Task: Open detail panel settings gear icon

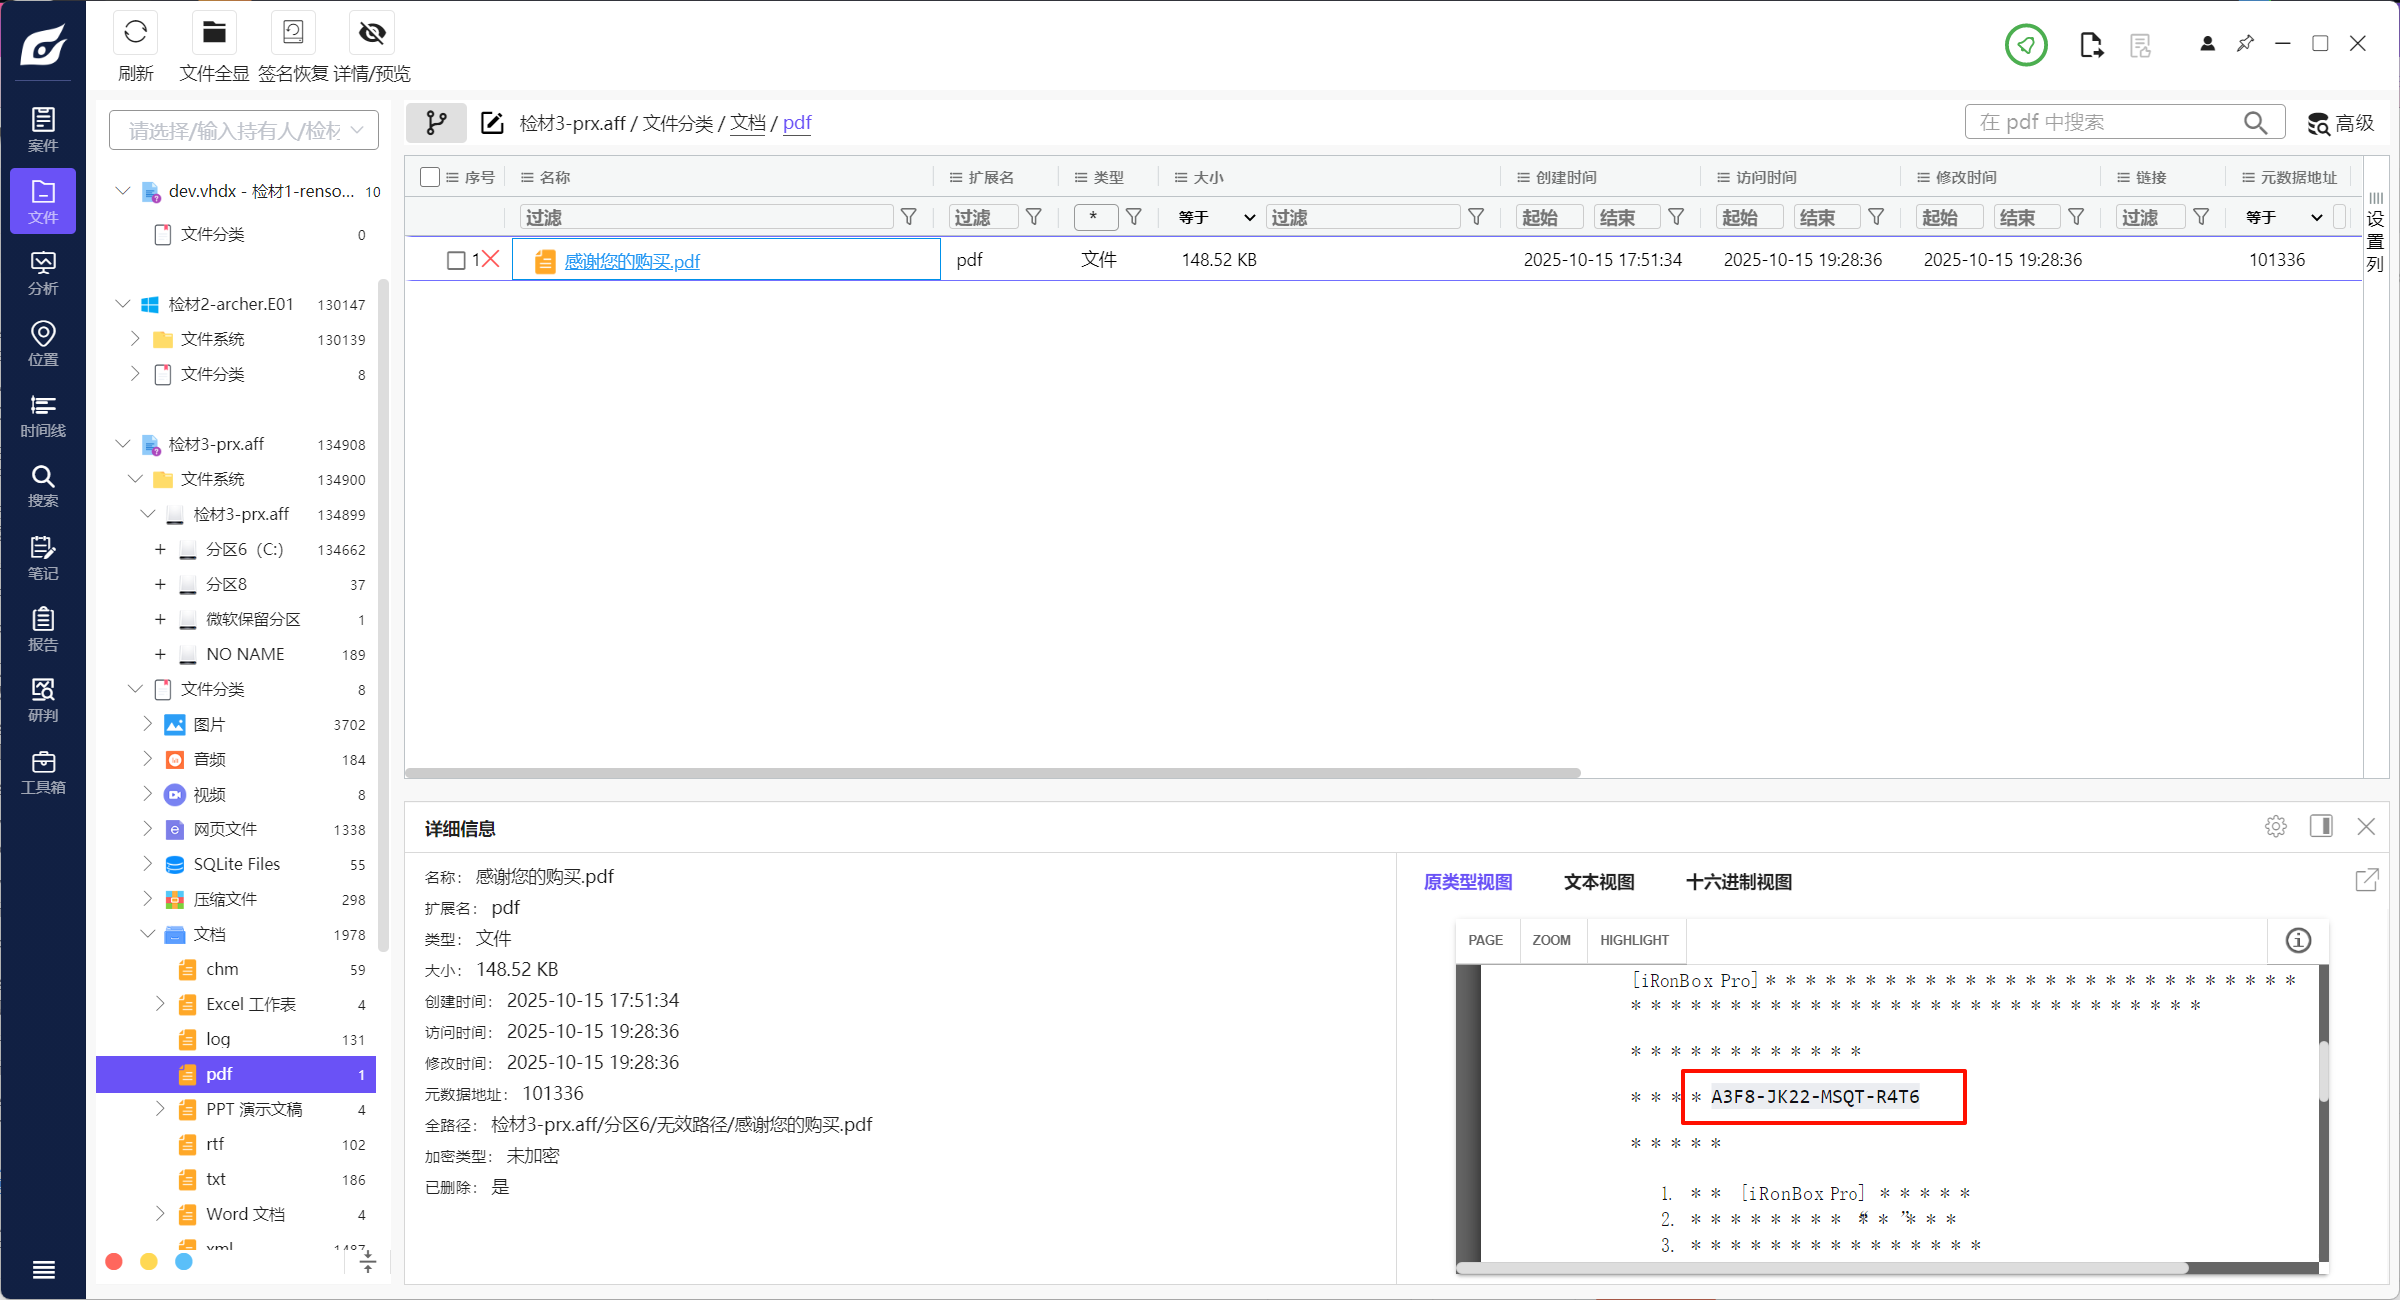Action: [x=2276, y=827]
